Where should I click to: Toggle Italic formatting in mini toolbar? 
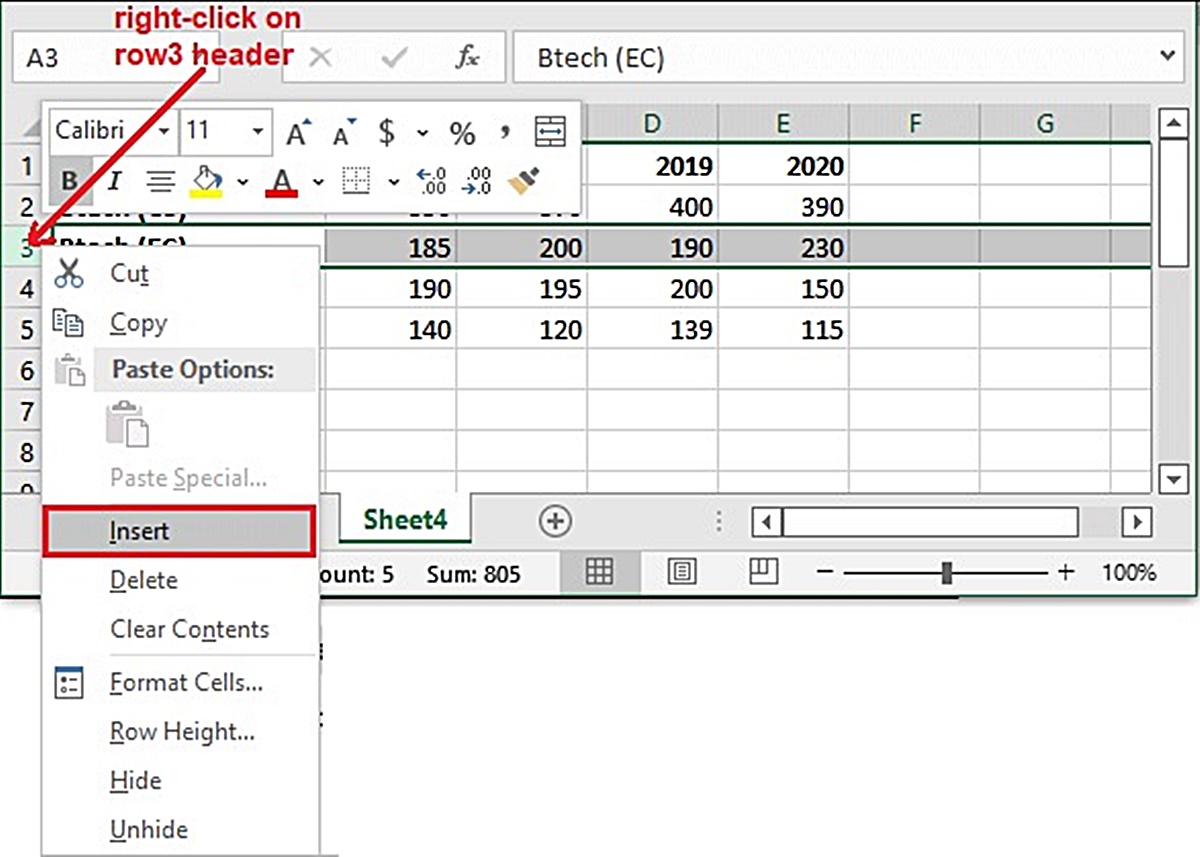click(x=114, y=181)
